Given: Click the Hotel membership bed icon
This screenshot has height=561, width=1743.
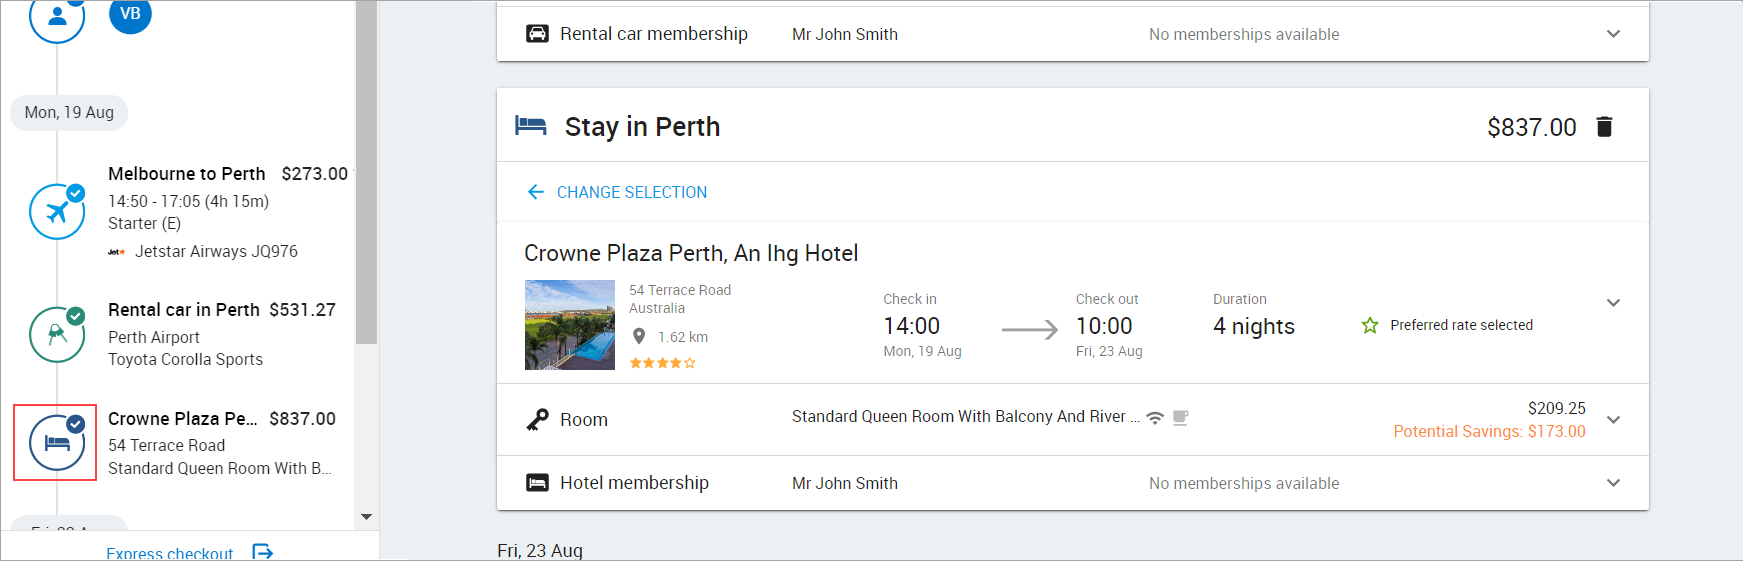Looking at the screenshot, I should (537, 483).
